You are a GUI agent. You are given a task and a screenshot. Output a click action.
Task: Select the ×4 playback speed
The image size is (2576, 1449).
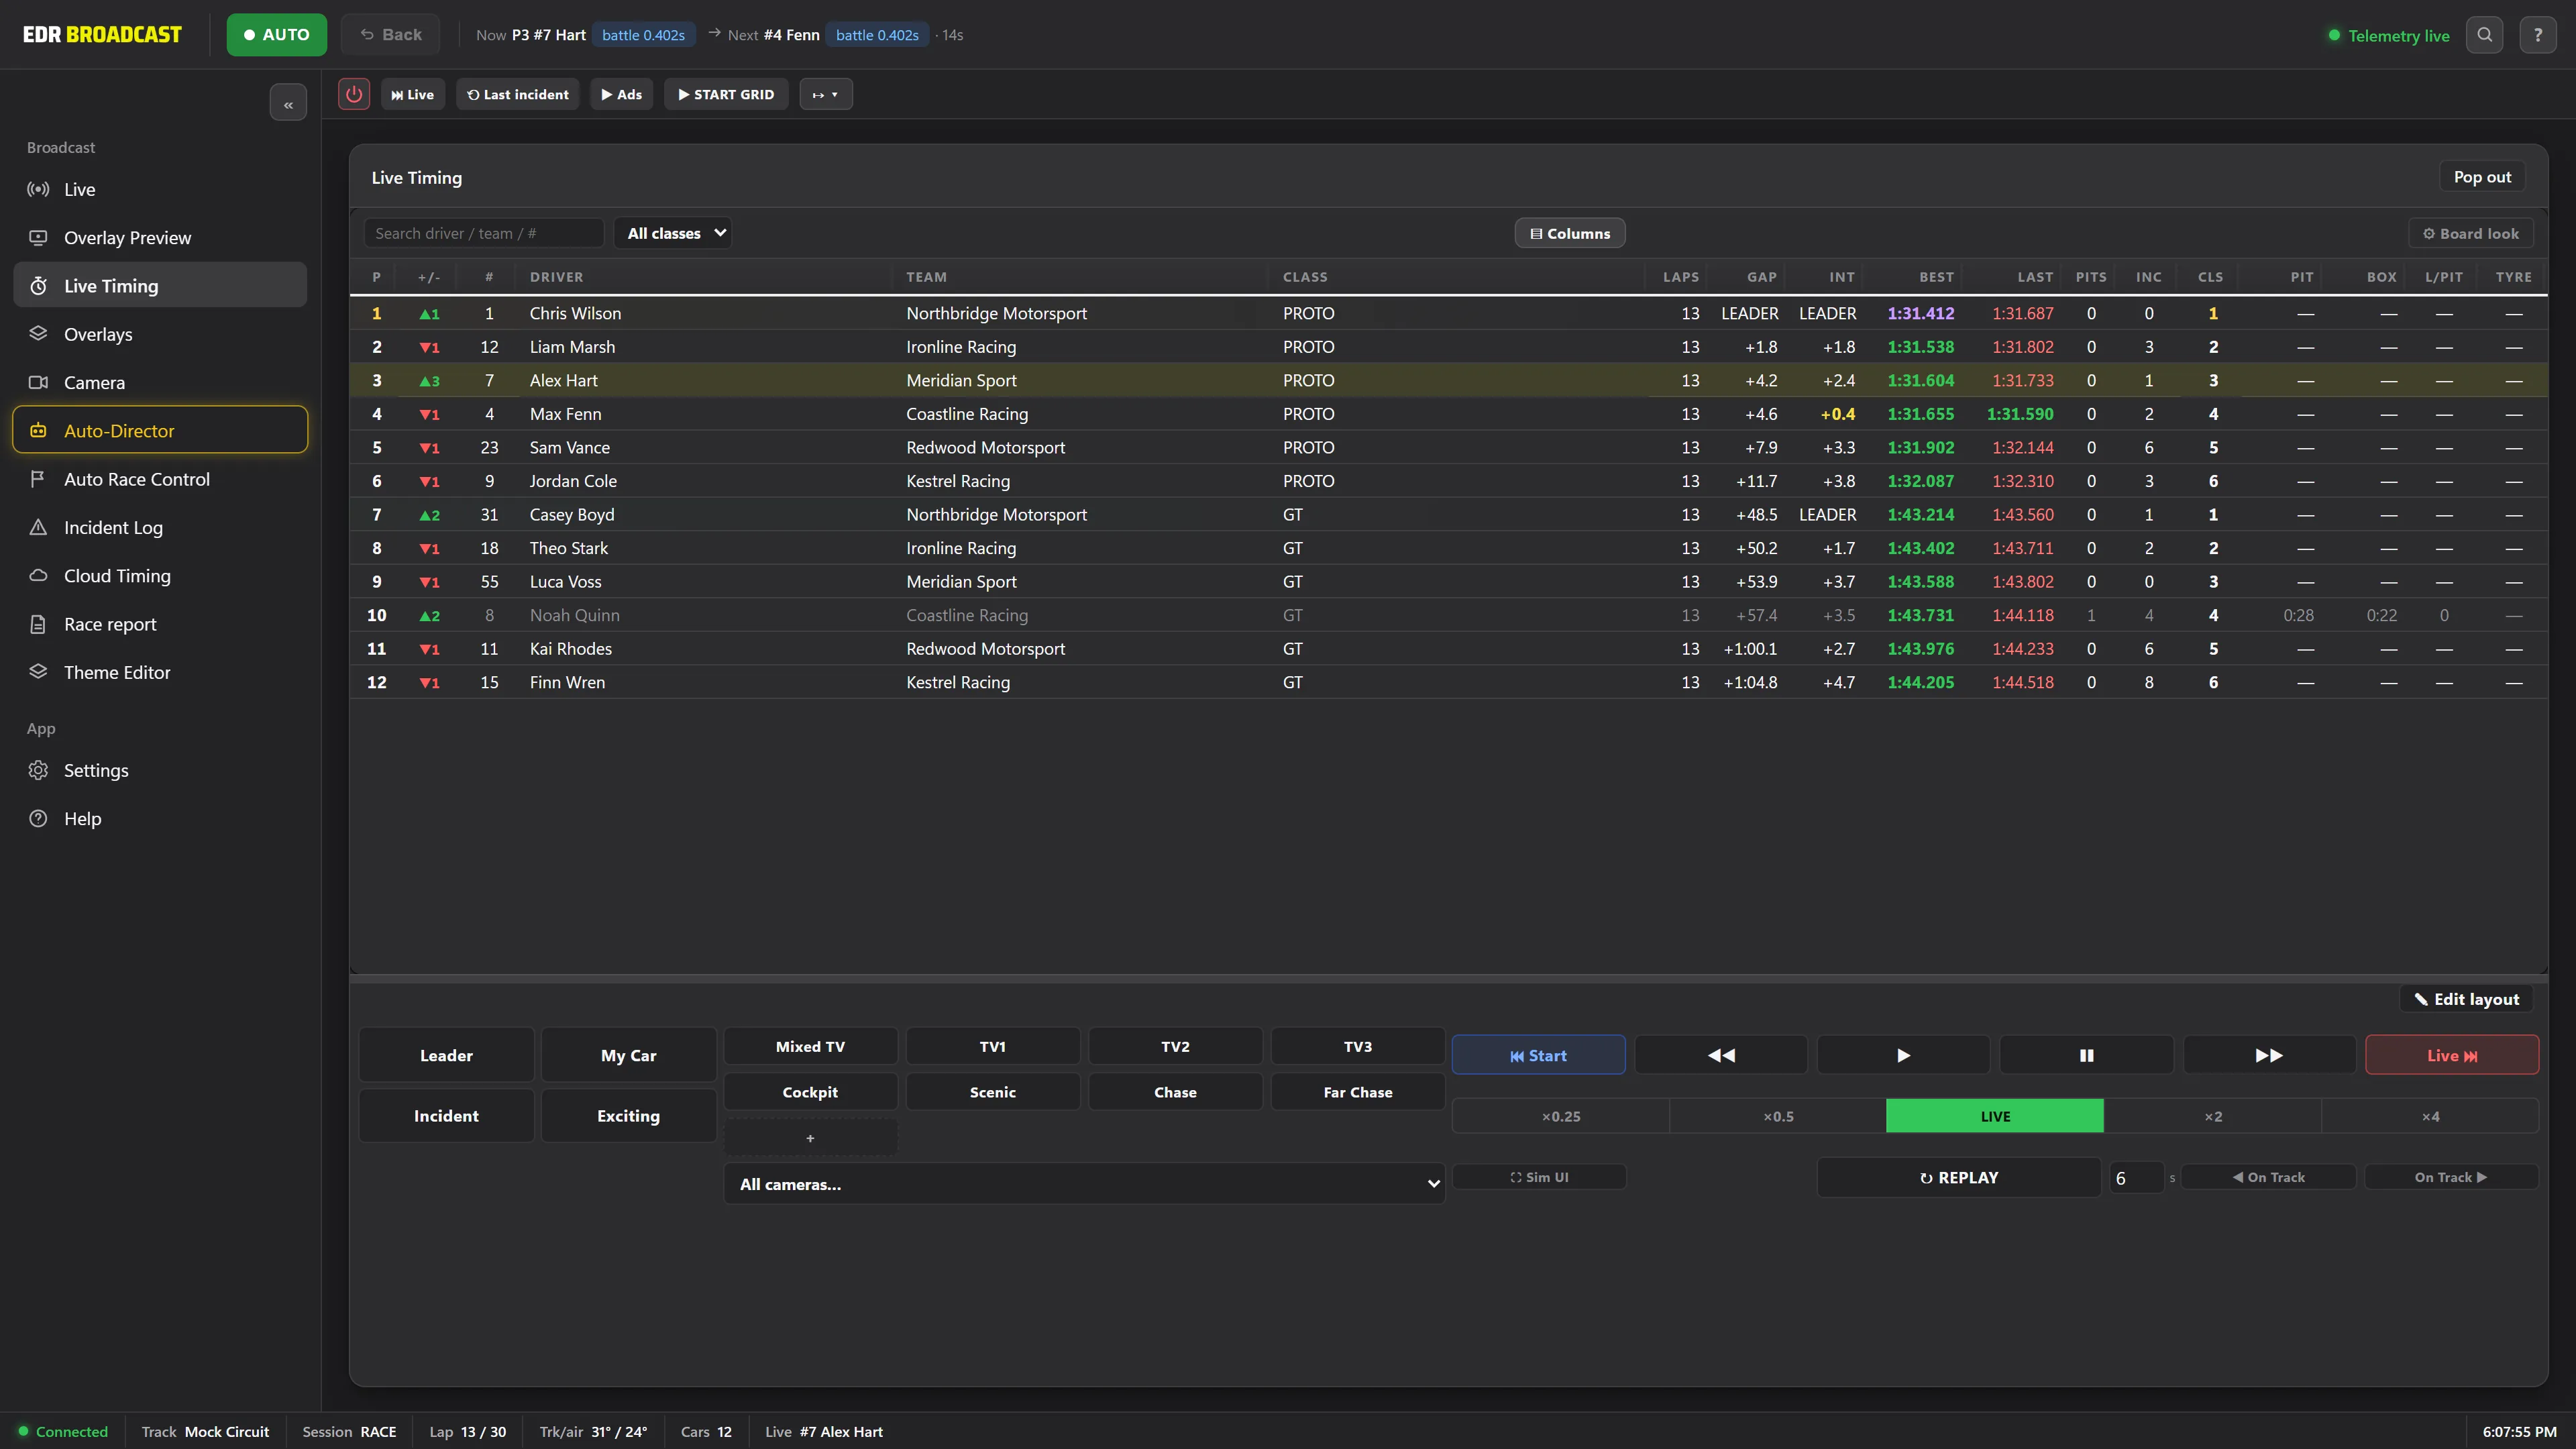click(x=2430, y=1116)
